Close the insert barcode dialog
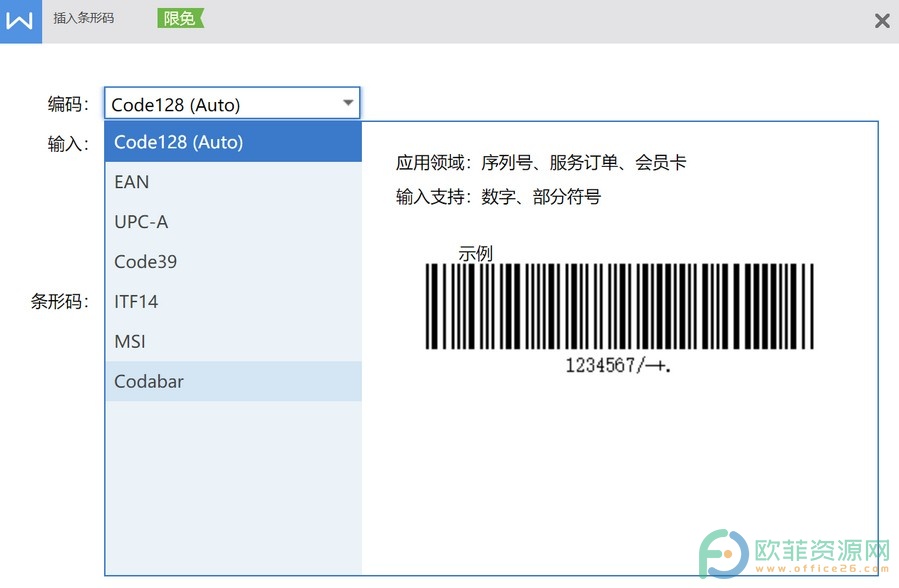This screenshot has width=899, height=588. click(882, 21)
